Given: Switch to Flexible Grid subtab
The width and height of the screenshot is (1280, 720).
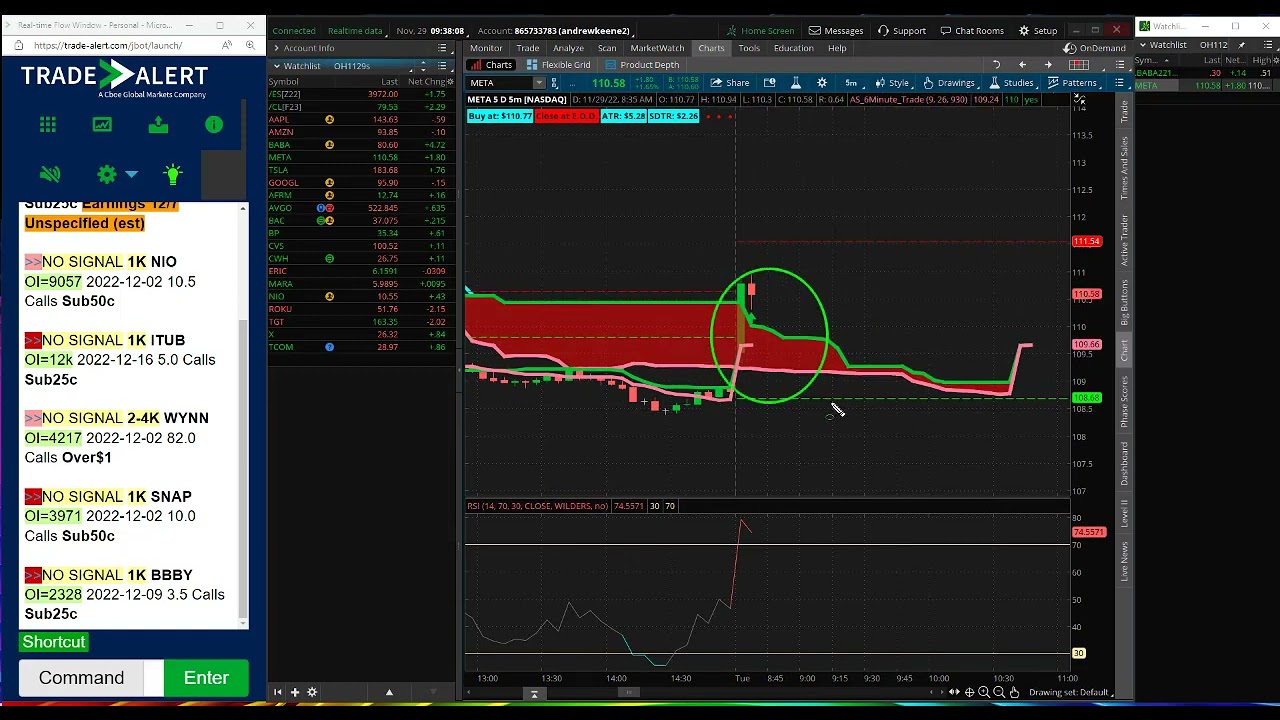Looking at the screenshot, I should pyautogui.click(x=559, y=65).
